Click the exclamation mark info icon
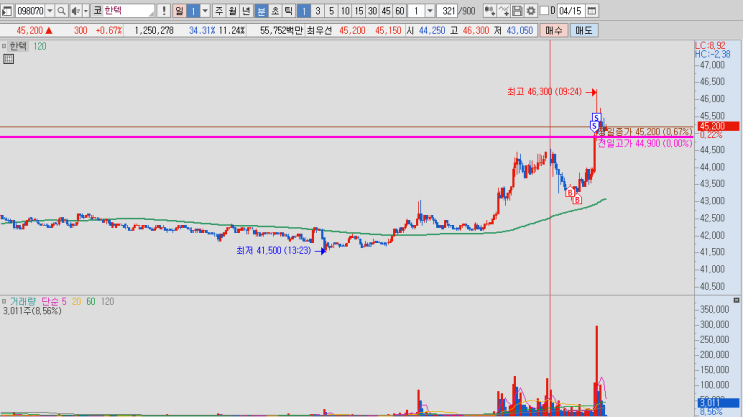The width and height of the screenshot is (743, 417). pyautogui.click(x=164, y=10)
